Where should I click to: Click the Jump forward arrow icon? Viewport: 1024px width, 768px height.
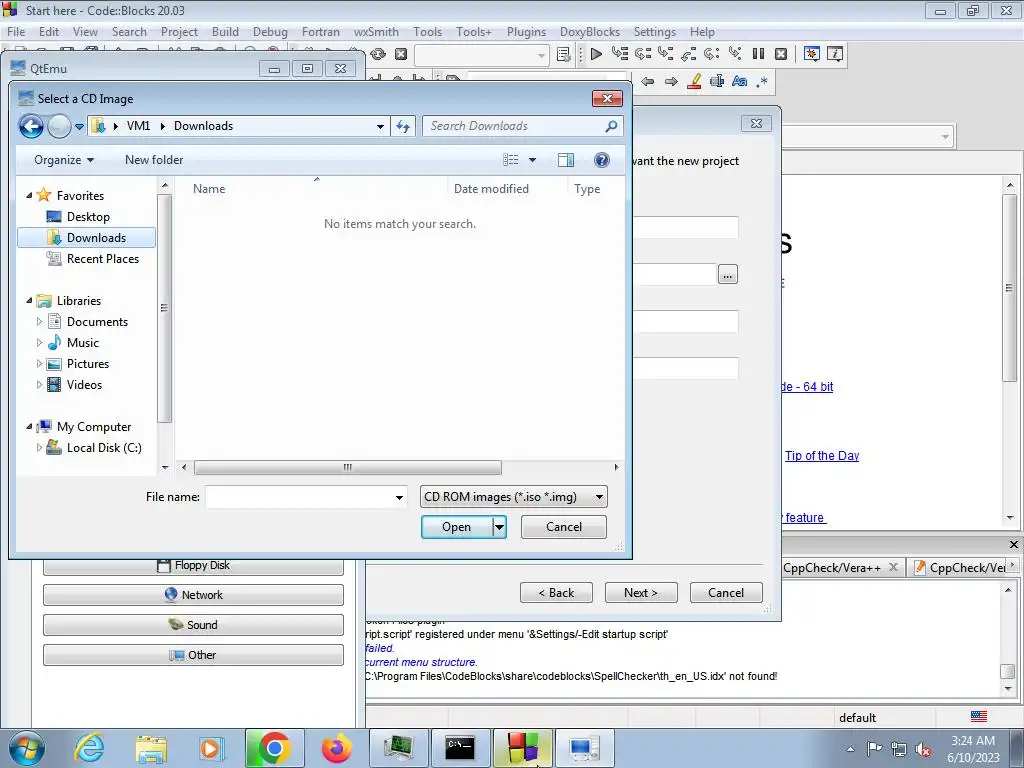671,82
